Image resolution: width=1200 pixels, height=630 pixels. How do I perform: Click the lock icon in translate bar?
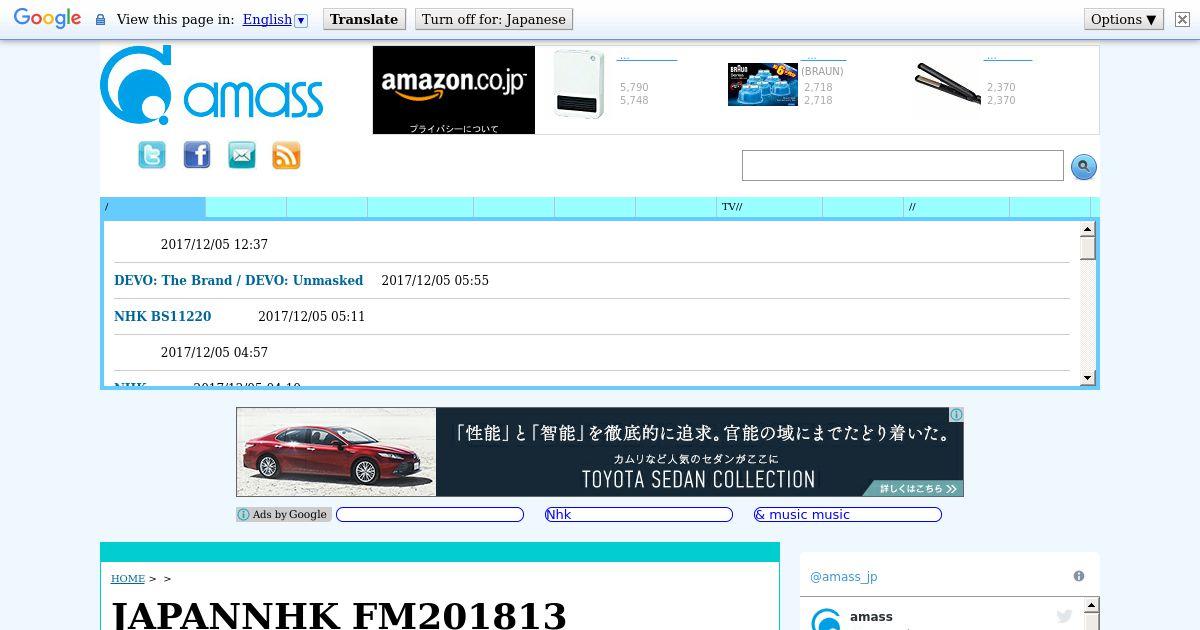pos(100,19)
